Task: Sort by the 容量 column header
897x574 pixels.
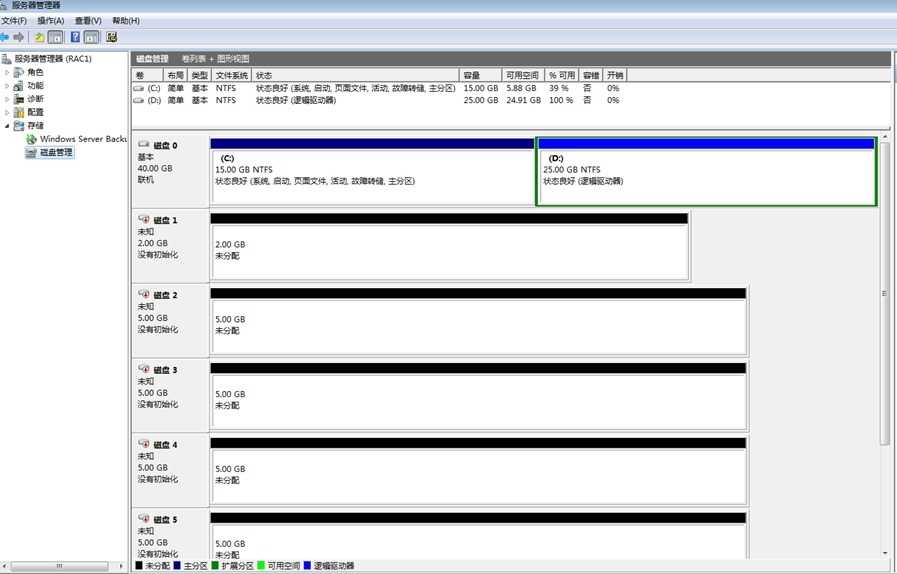Action: (x=480, y=76)
